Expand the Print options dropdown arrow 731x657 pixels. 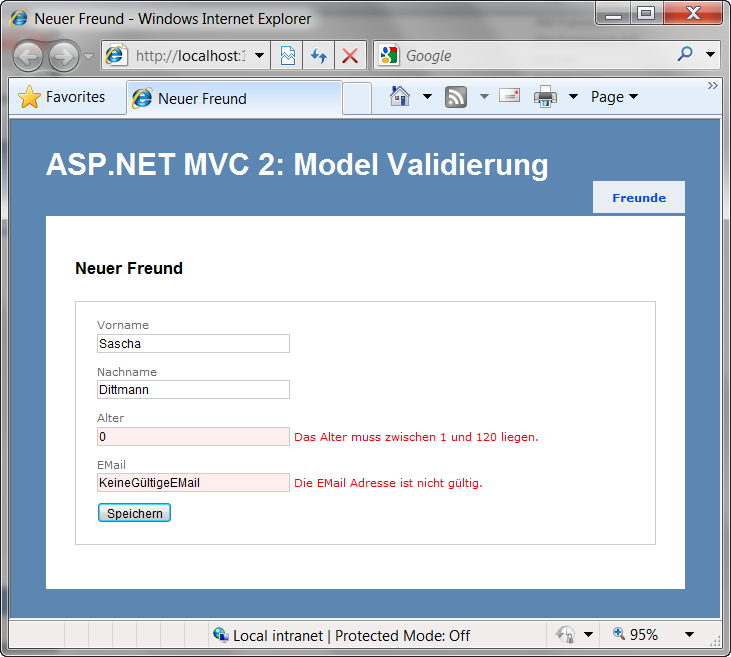point(573,97)
